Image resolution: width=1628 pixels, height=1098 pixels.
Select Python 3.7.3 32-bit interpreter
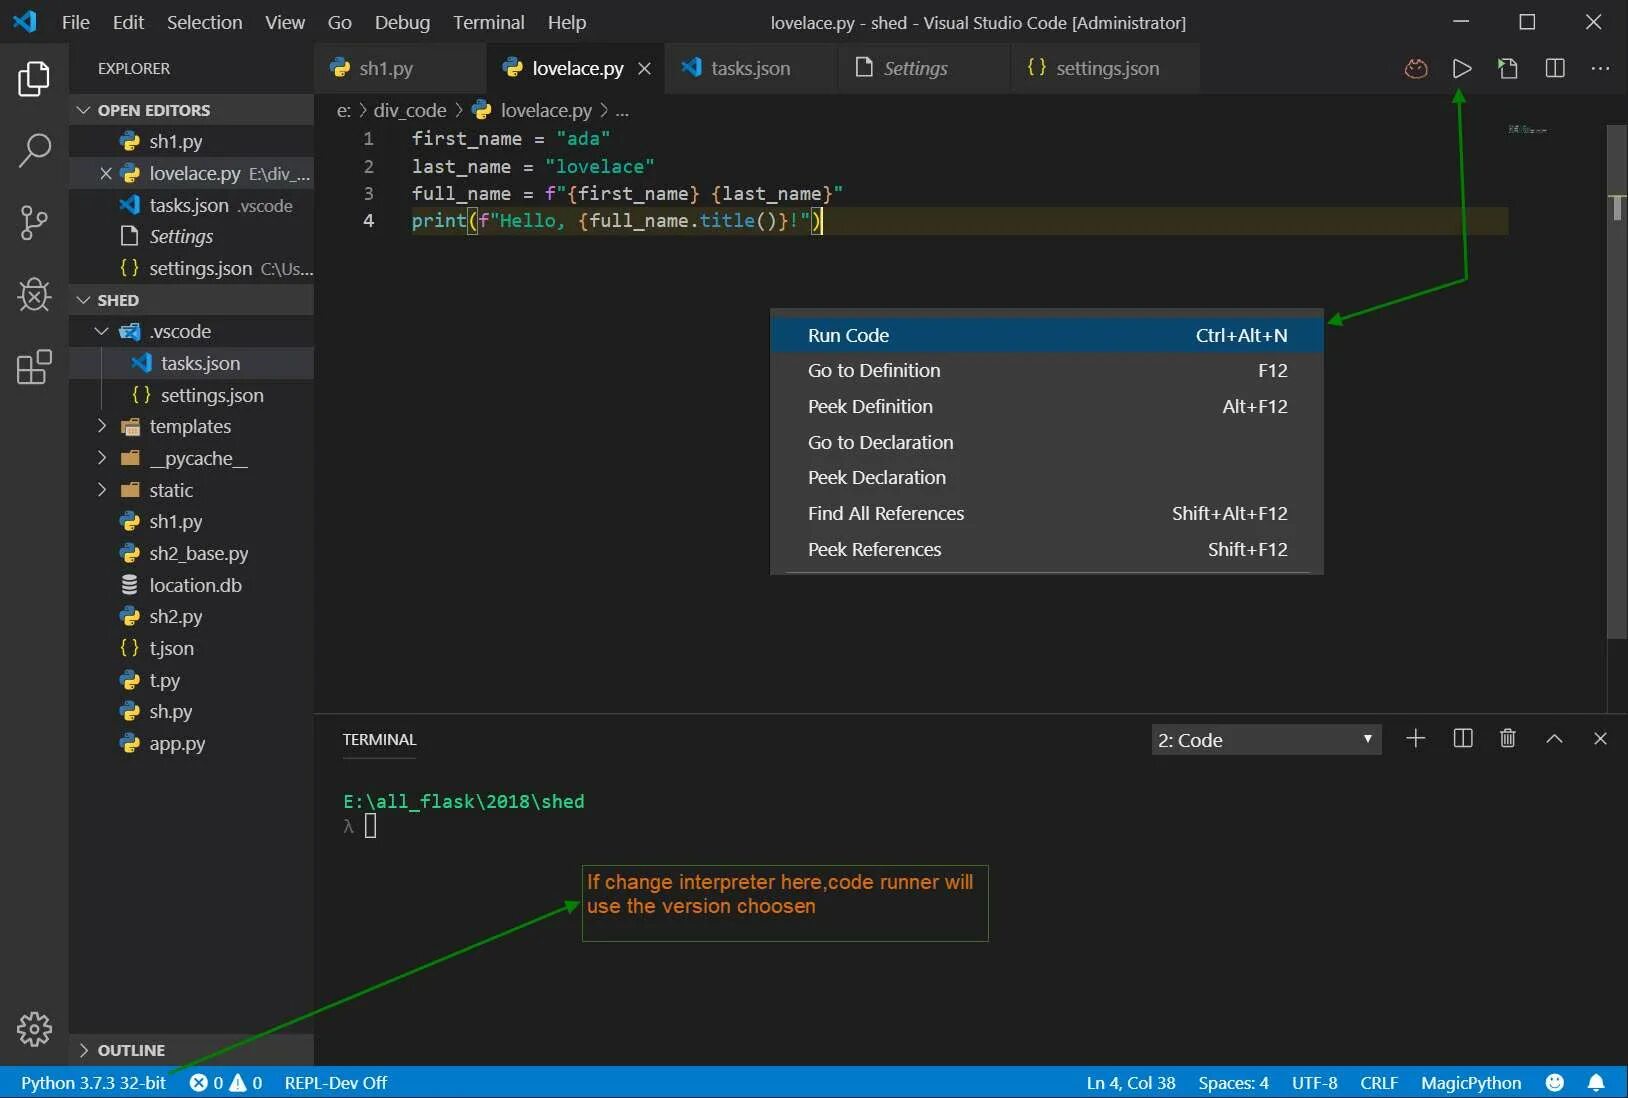pyautogui.click(x=93, y=1082)
